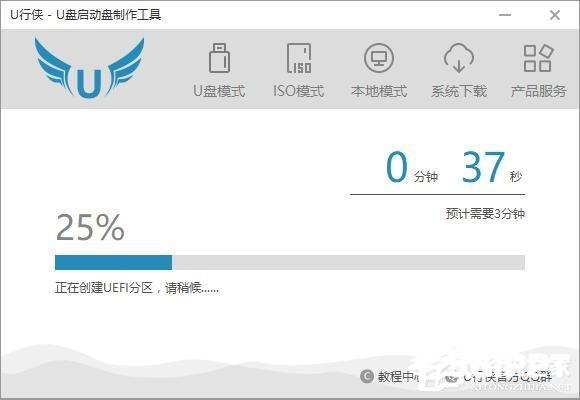Open the 产品服务 grid squares icon
The width and height of the screenshot is (580, 400).
coord(538,58)
